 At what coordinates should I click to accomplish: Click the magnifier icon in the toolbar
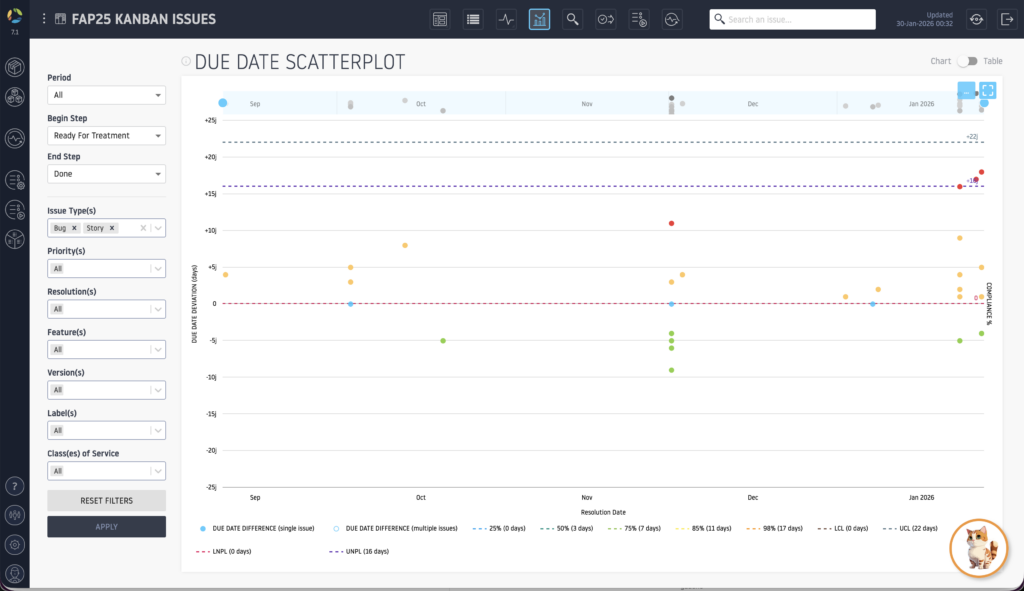tap(572, 19)
